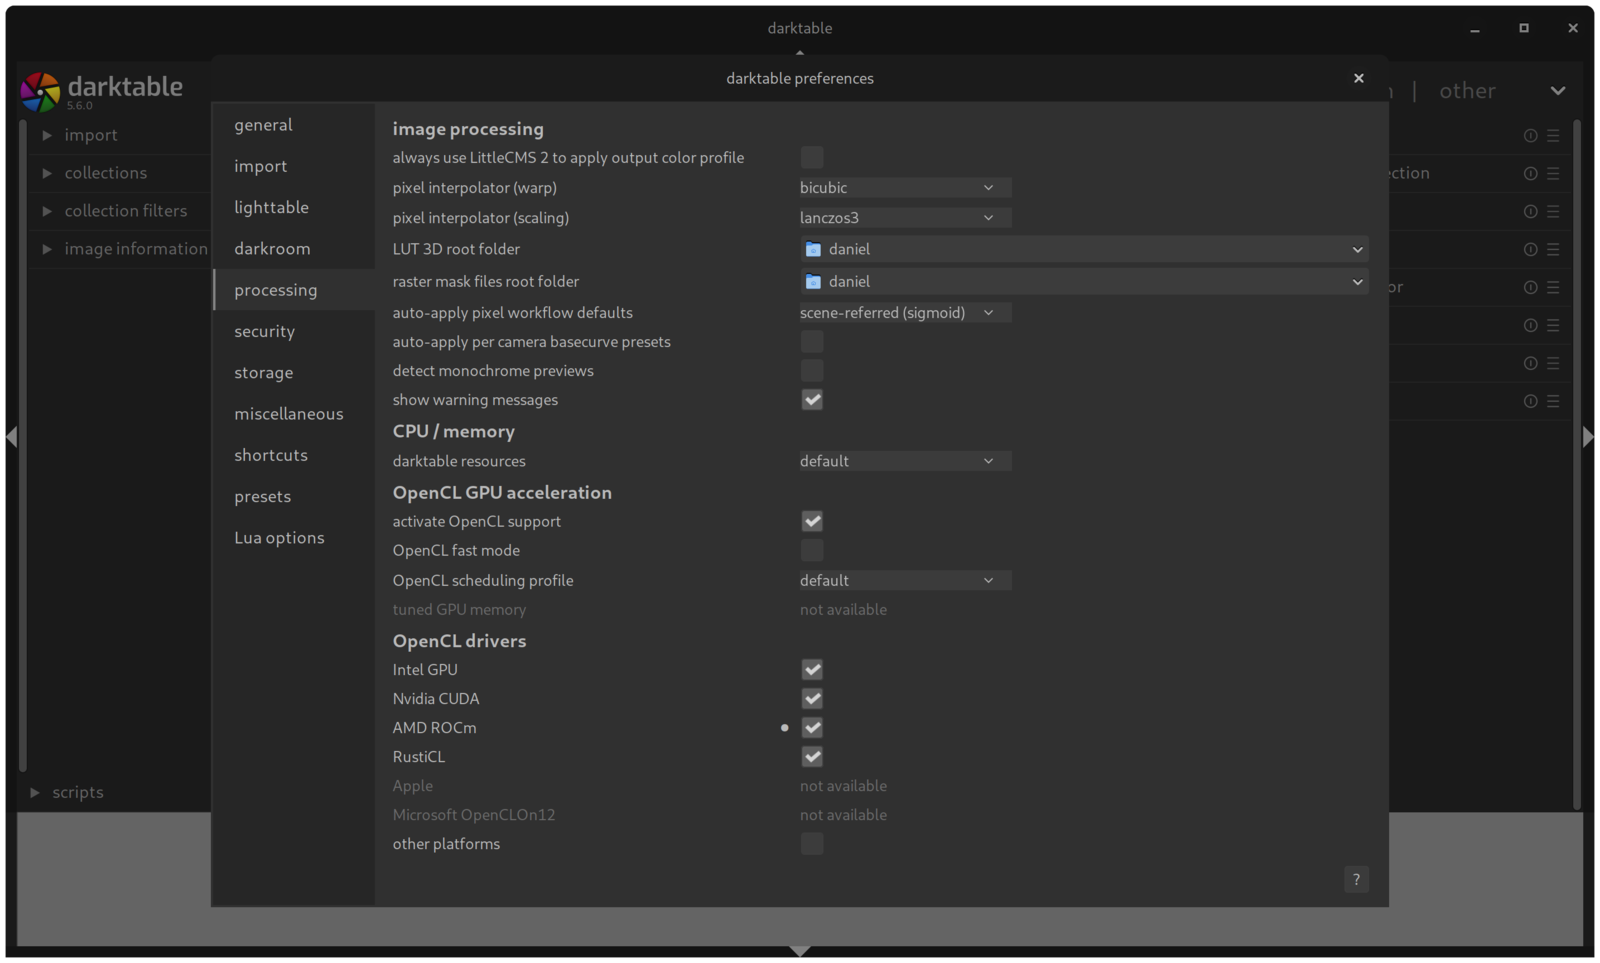Click the modified-indicator dot beside AMD ROCm
Viewport: 1600px width, 963px height.
pyautogui.click(x=784, y=728)
